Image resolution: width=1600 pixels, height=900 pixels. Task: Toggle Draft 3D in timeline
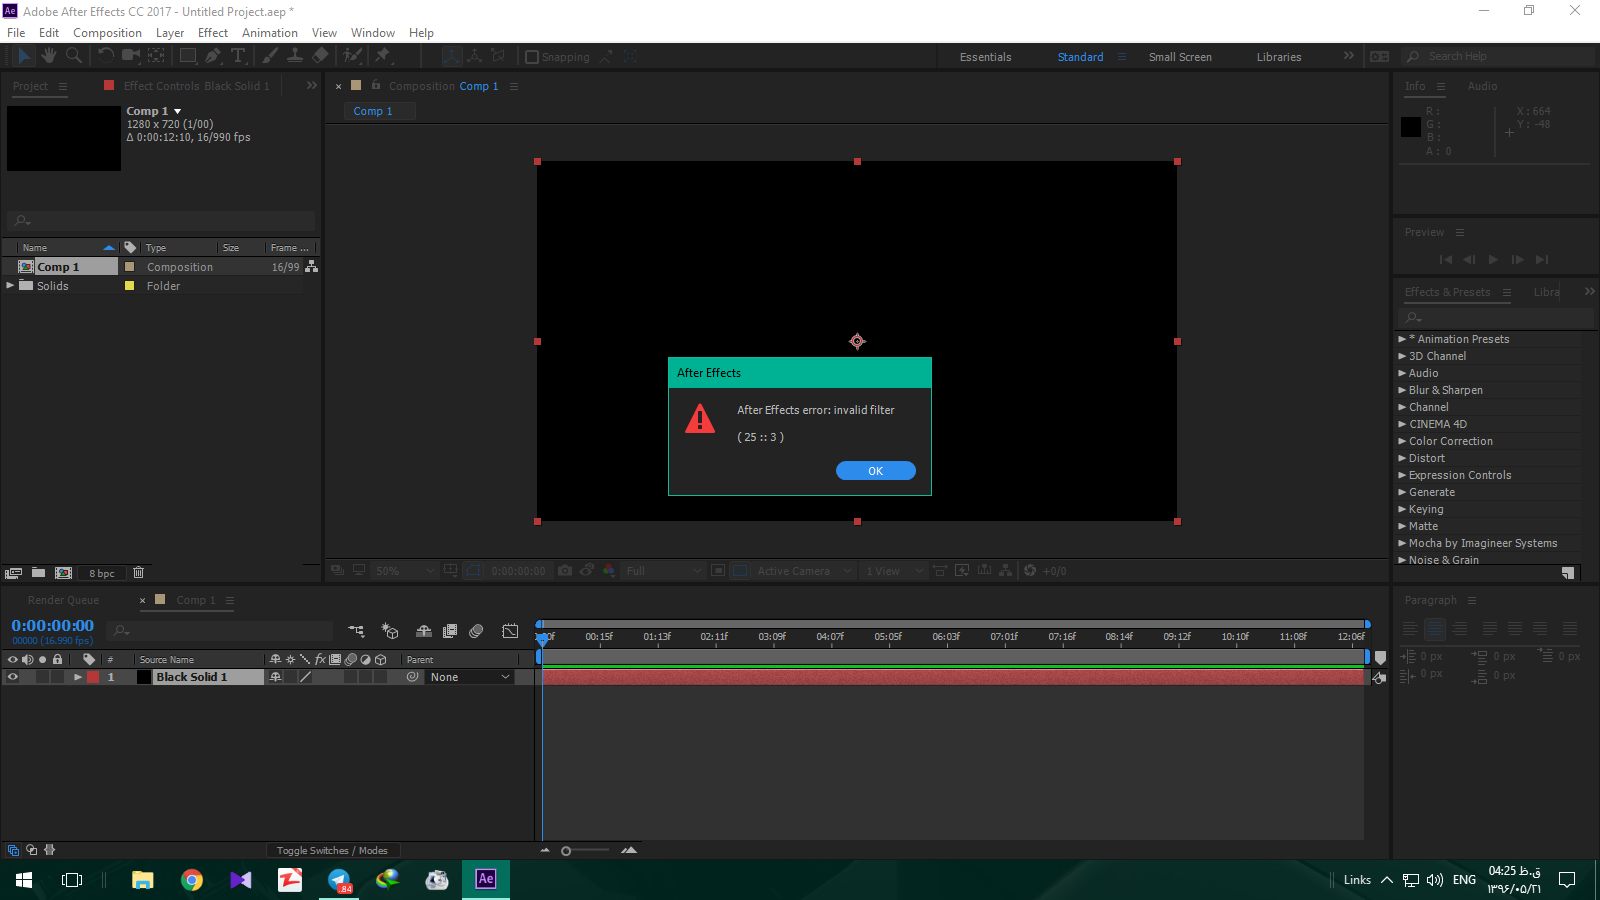coord(390,631)
